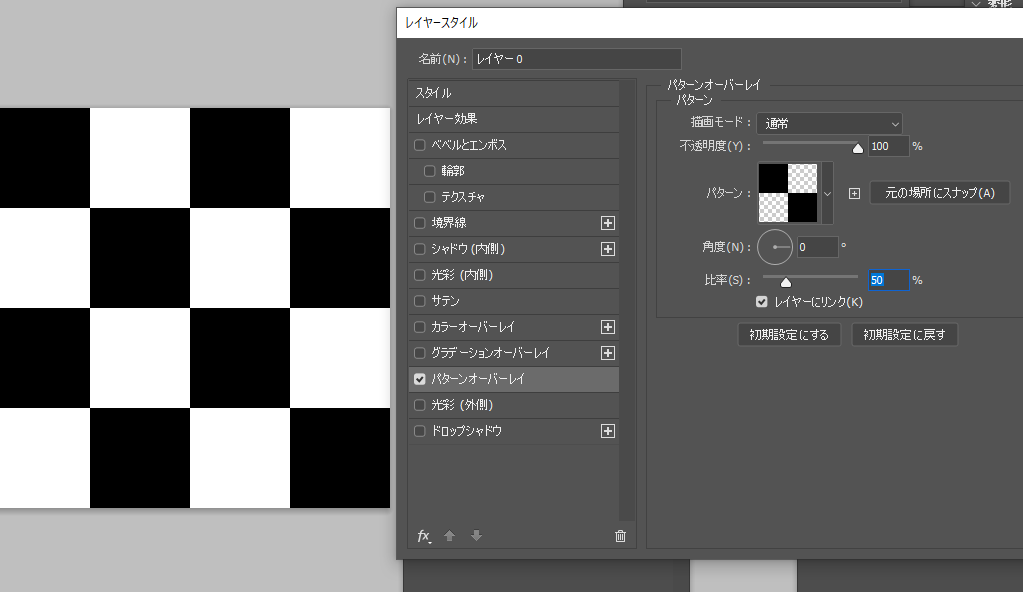Viewport: 1023px width, 592px height.
Task: Add another 境界線 effect with plus icon
Action: click(607, 223)
